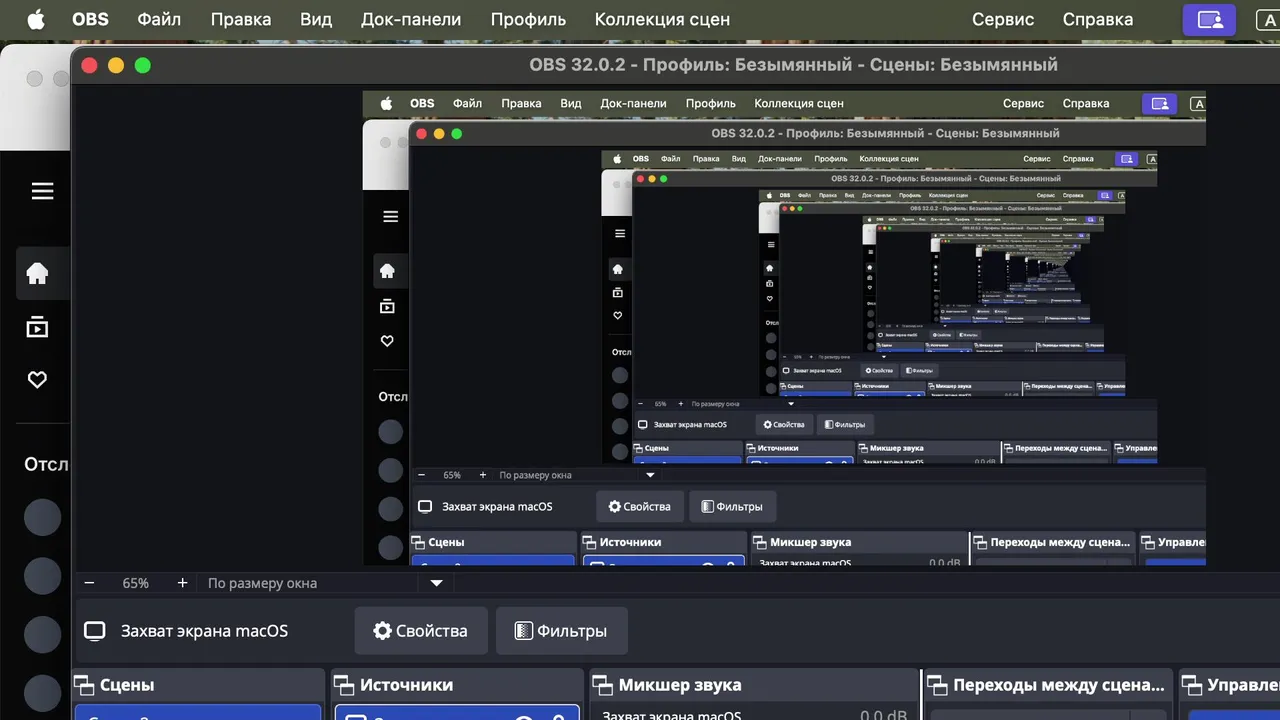Minimize the OBS window with the yellow button
The image size is (1280, 720).
pyautogui.click(x=116, y=65)
